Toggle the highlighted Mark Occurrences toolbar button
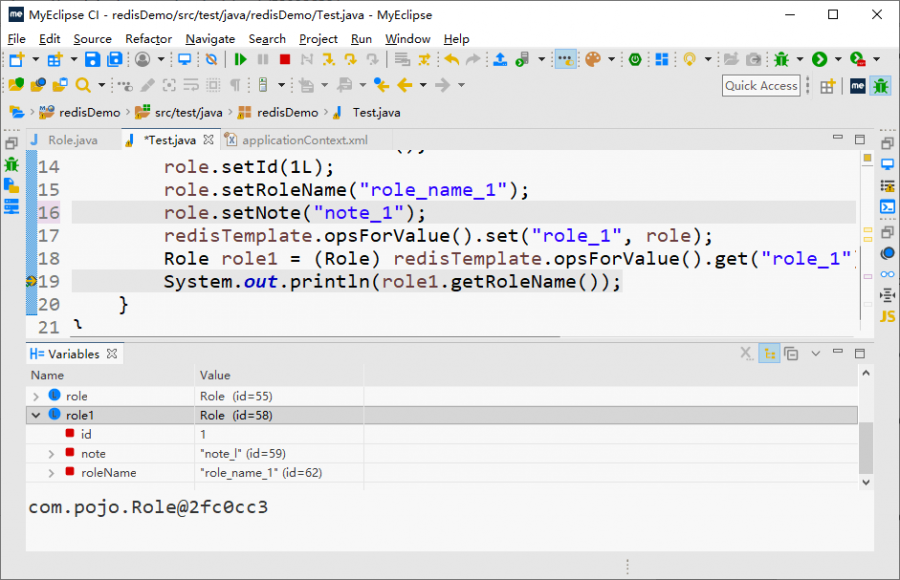900x580 pixels. (565, 61)
